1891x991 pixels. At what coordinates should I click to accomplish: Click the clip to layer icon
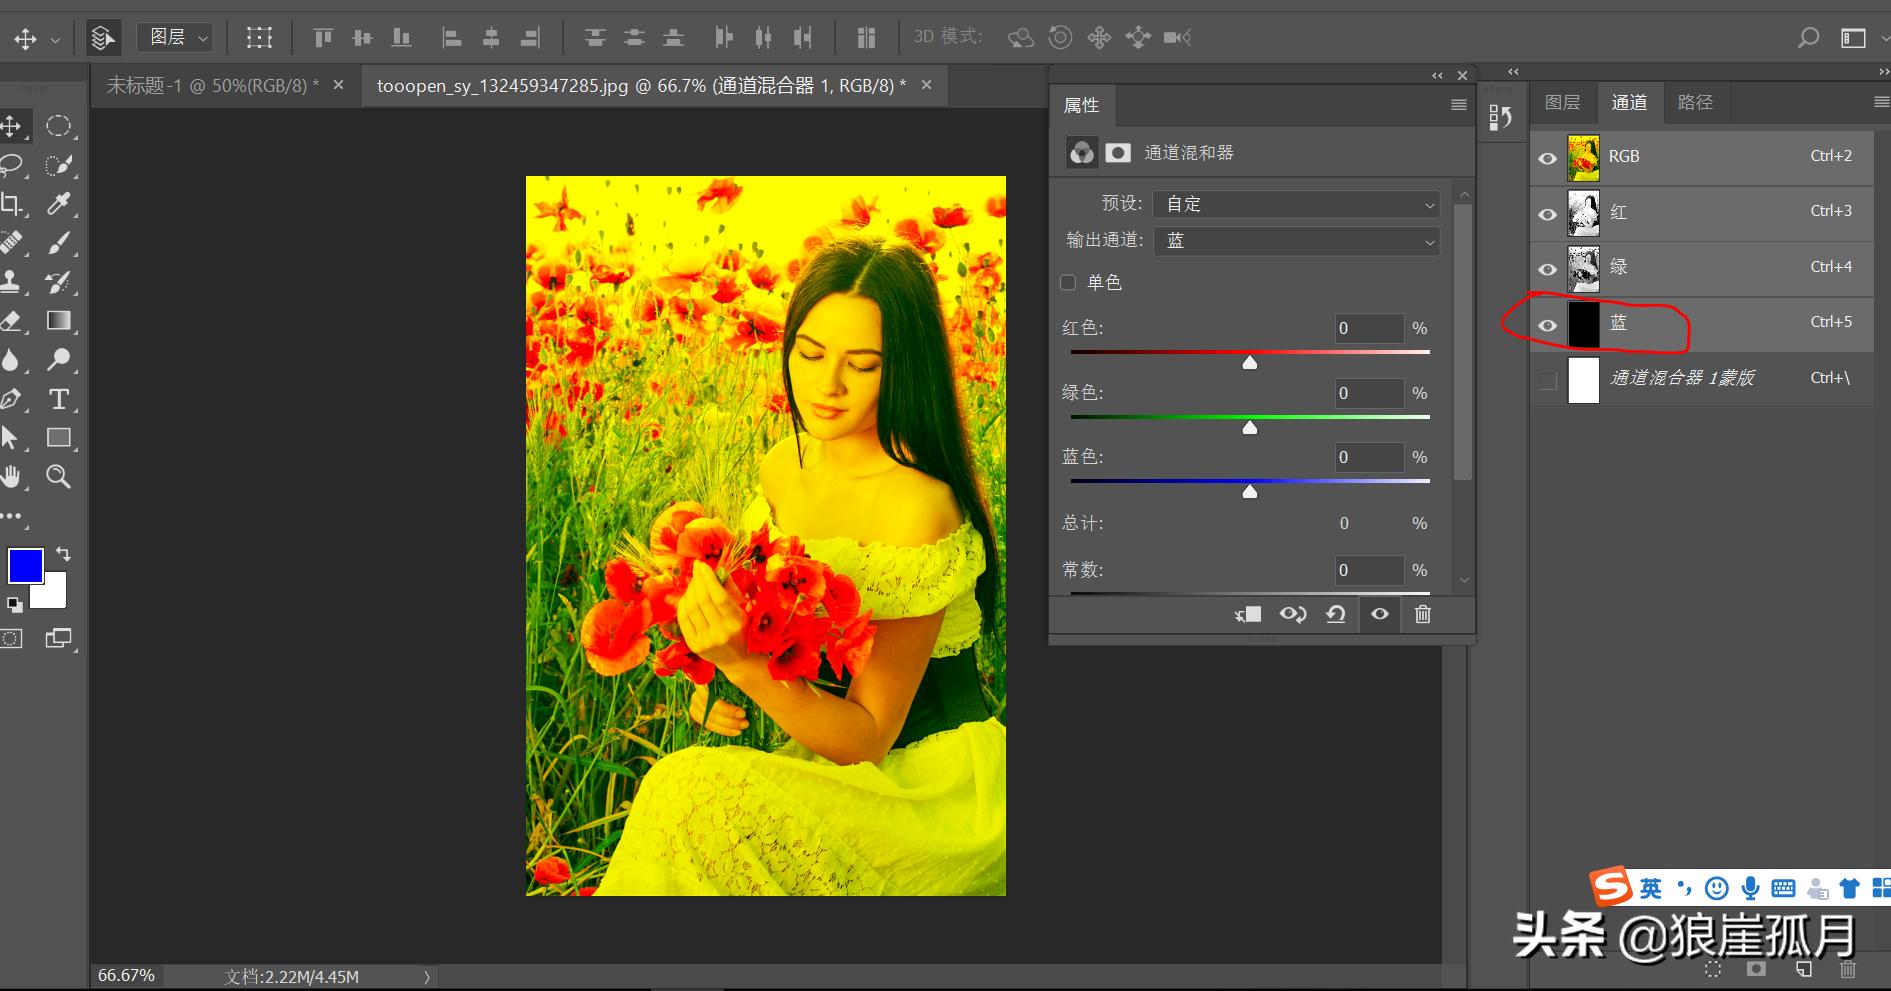[x=1247, y=614]
